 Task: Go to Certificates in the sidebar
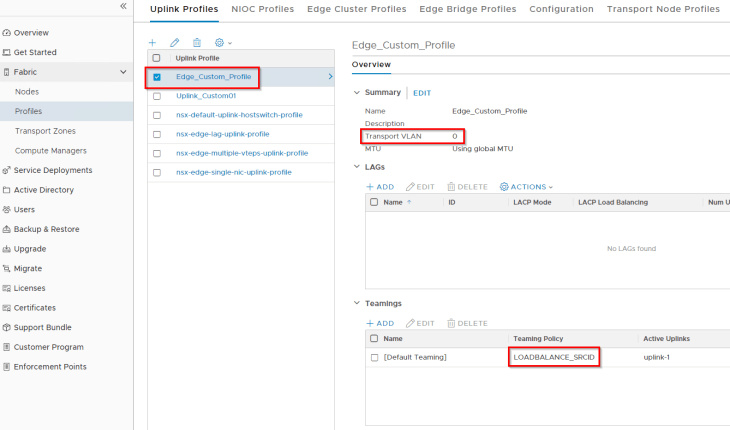pyautogui.click(x=34, y=308)
